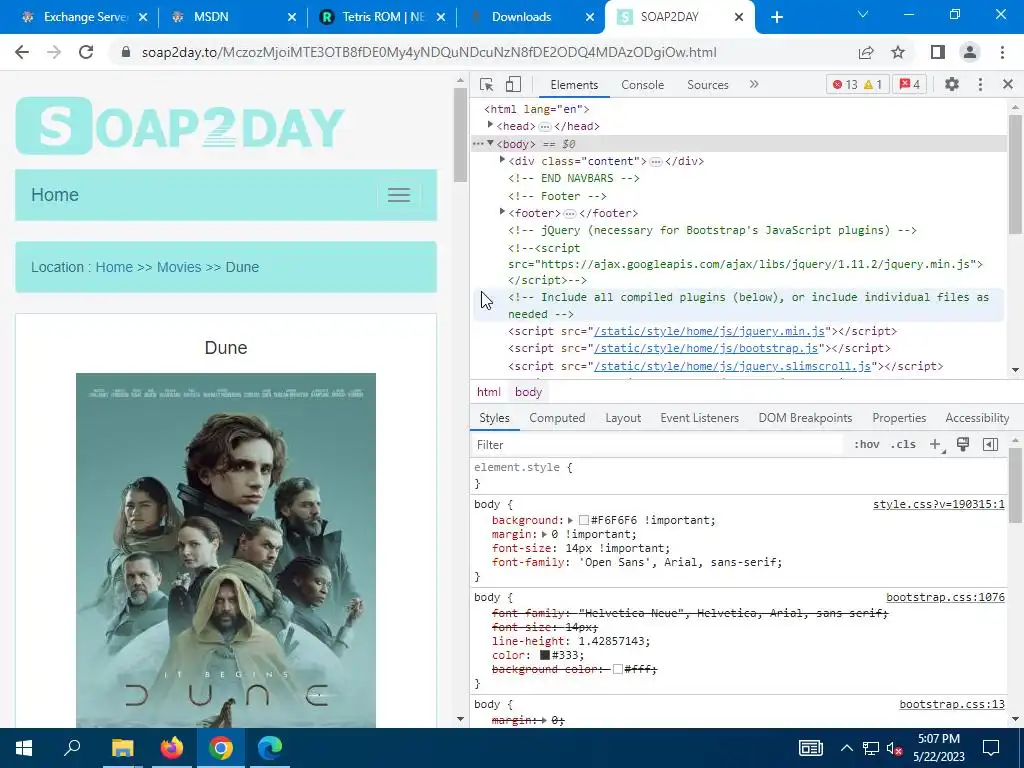Show more DevTools tabs with the chevron
Screen dimensions: 1024x768
click(x=754, y=84)
